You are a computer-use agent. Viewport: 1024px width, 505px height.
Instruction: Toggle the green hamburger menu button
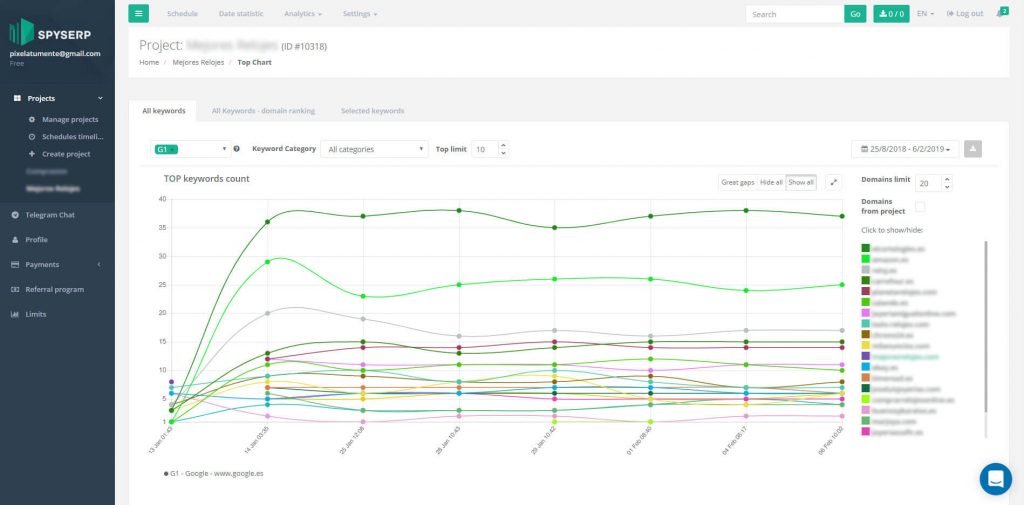click(138, 13)
